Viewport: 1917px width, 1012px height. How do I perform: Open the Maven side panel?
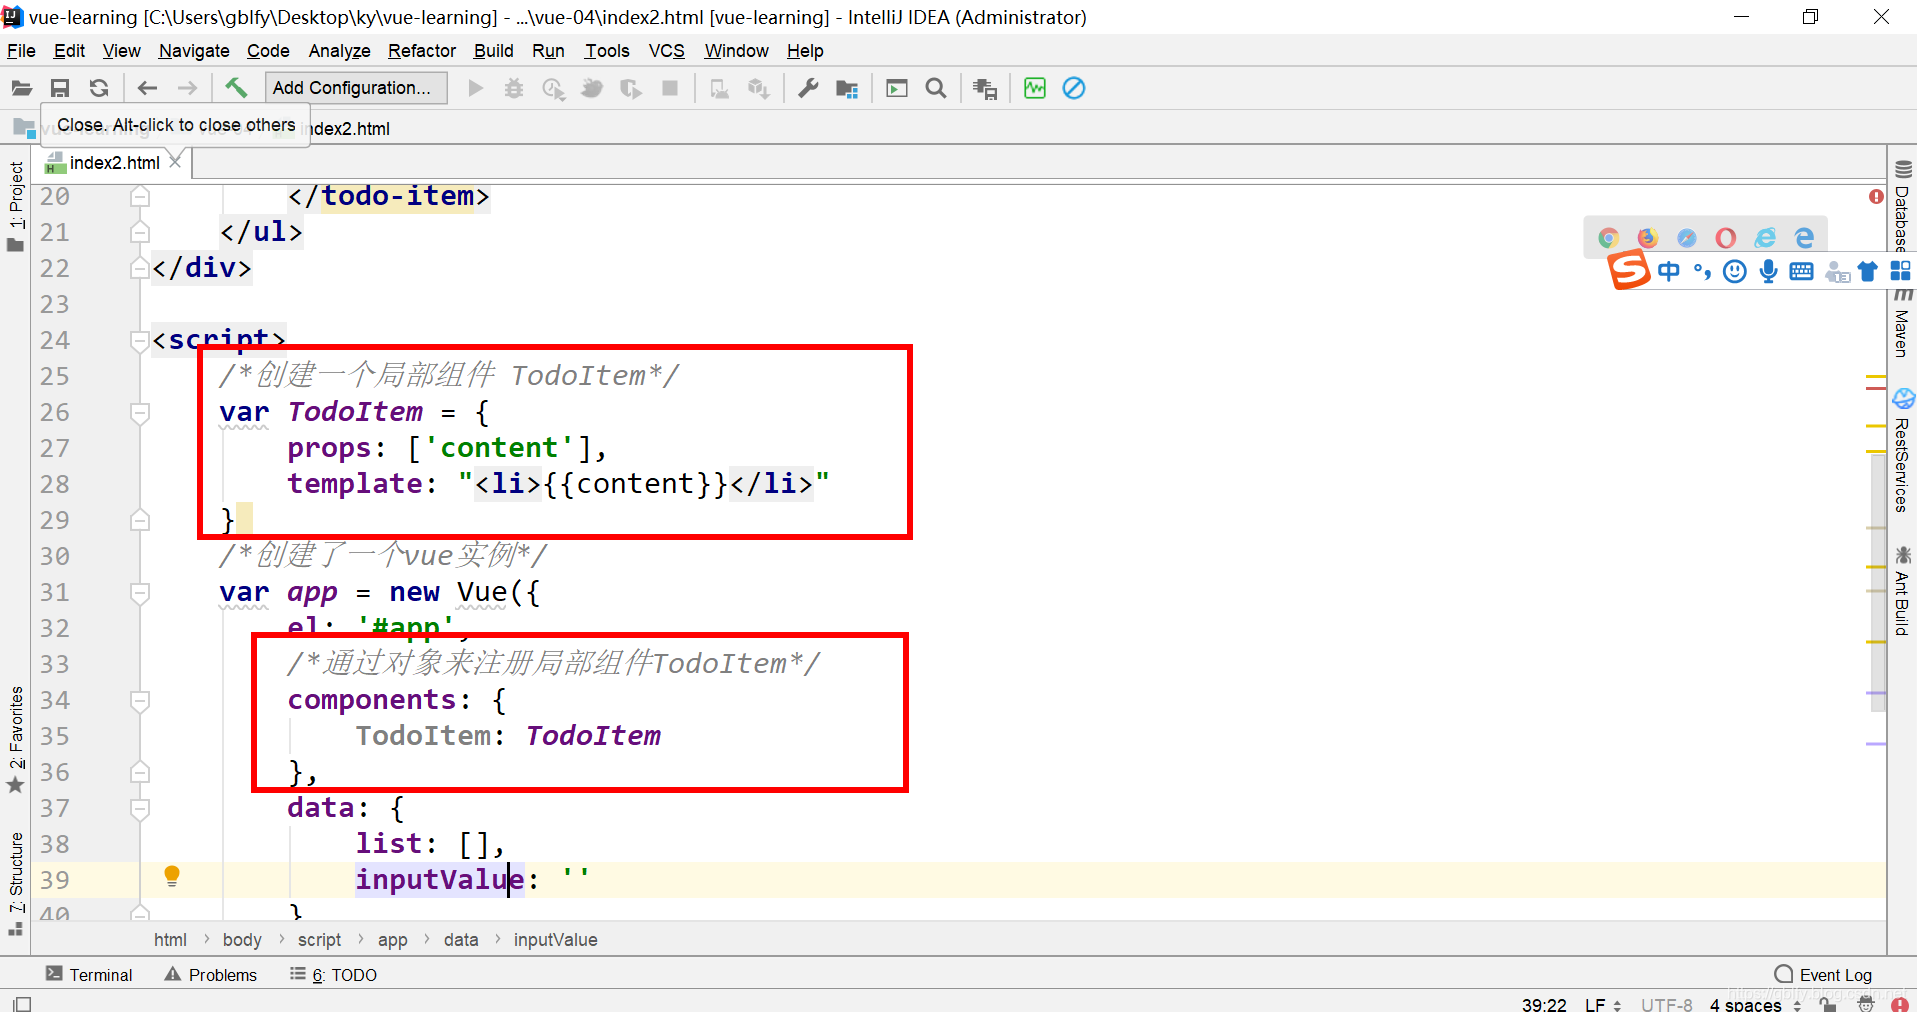pyautogui.click(x=1902, y=323)
